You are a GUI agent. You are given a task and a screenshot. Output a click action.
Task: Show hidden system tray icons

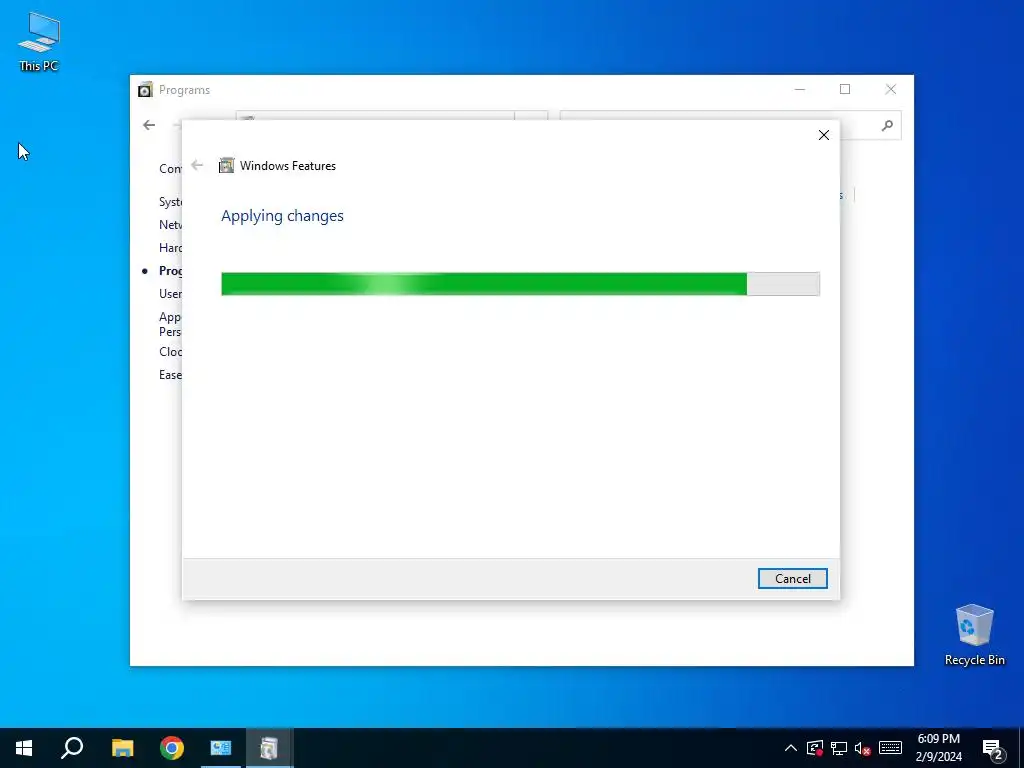click(790, 748)
